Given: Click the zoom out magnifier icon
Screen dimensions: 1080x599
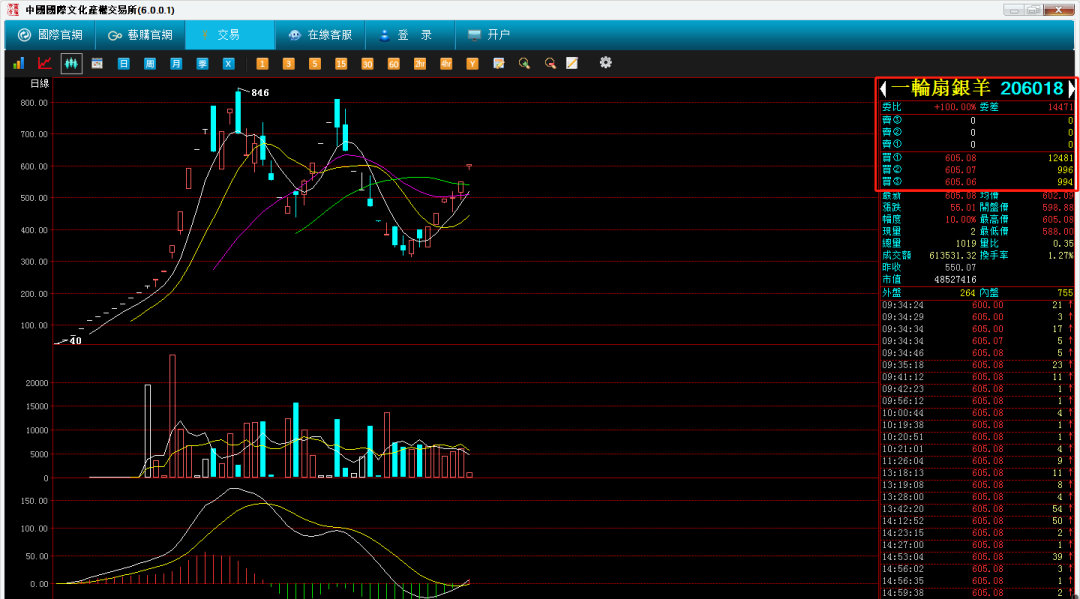Looking at the screenshot, I should point(550,63).
